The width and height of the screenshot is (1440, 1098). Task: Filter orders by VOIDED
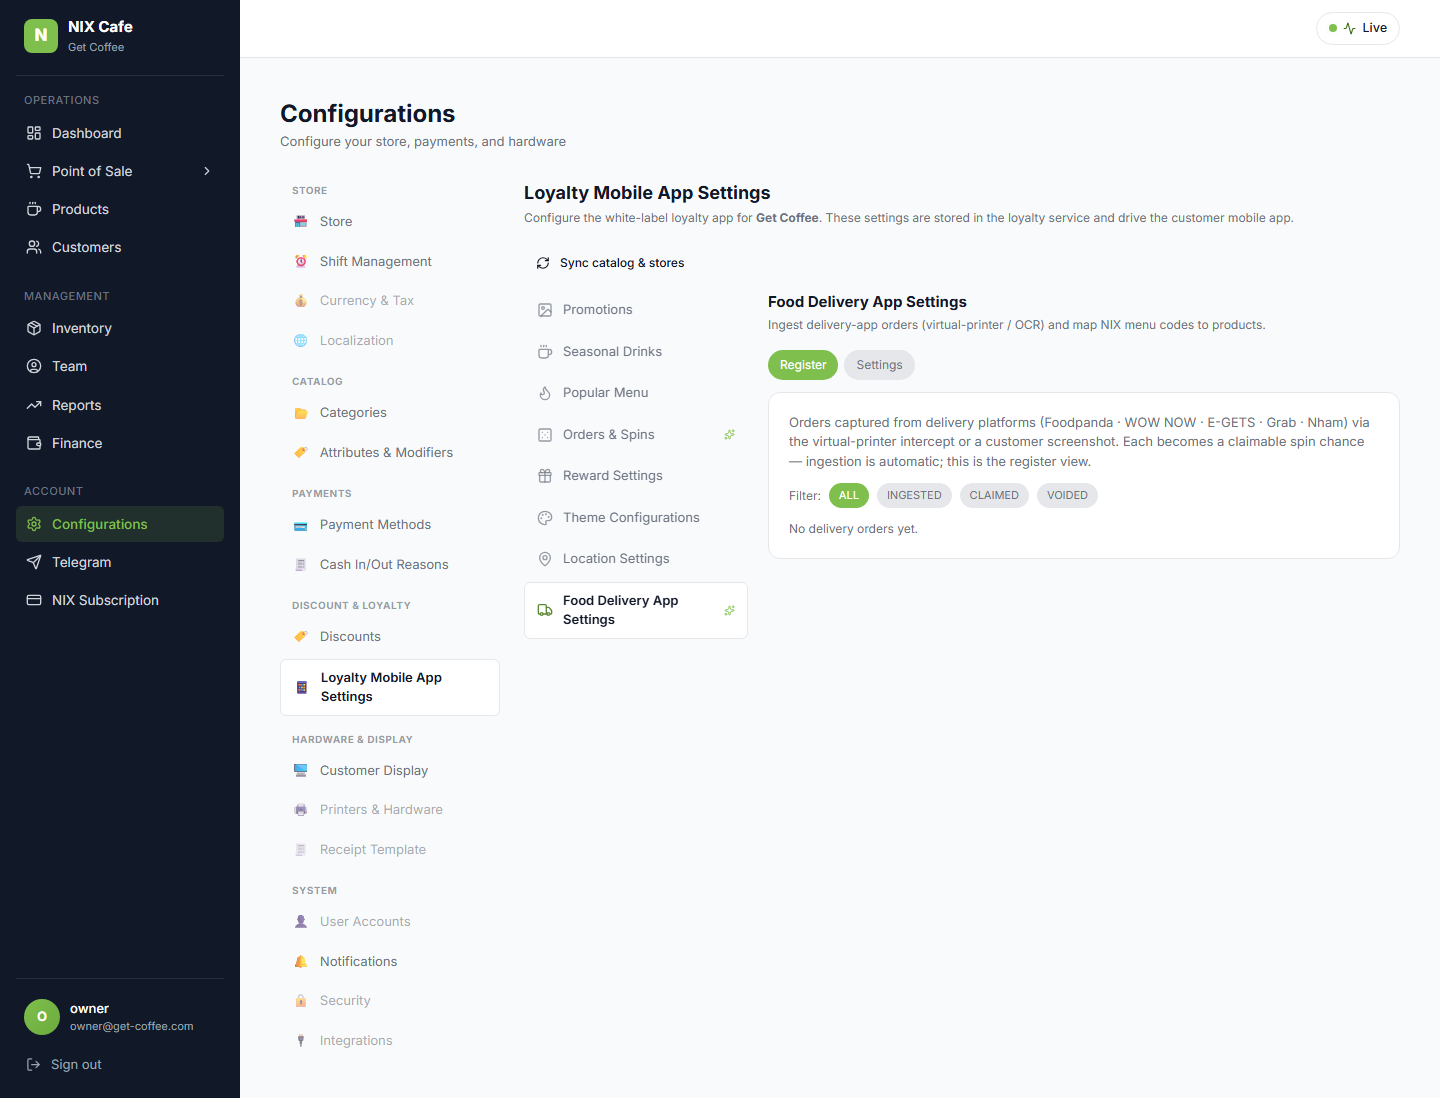[x=1067, y=496]
